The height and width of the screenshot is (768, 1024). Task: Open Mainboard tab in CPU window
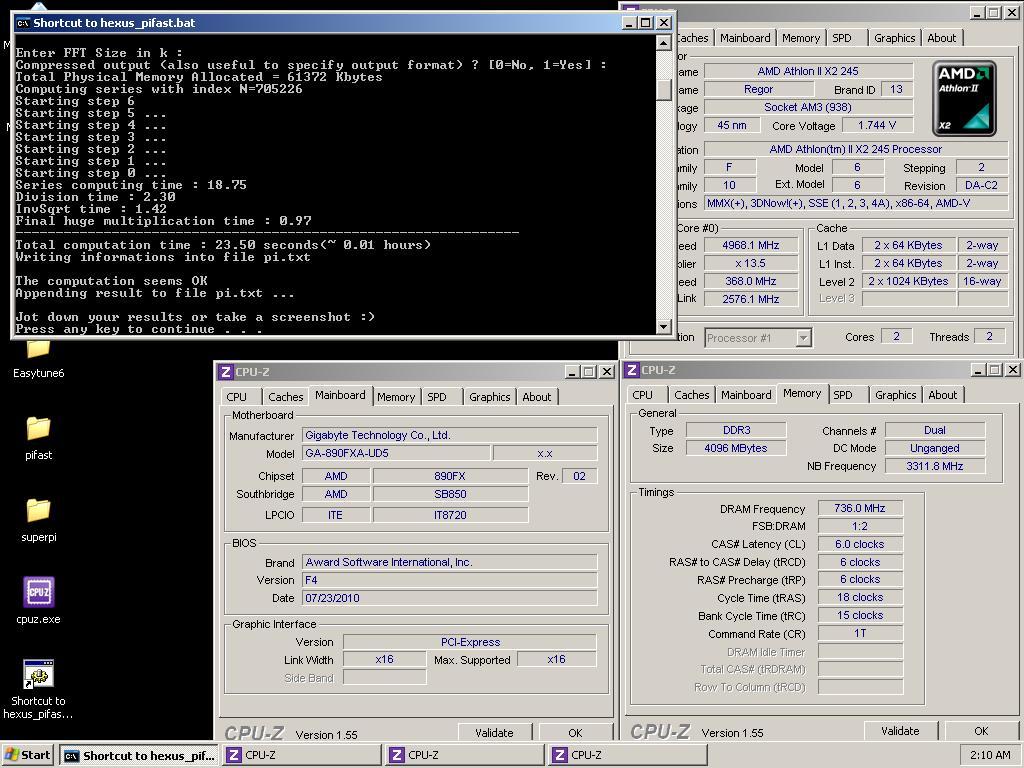[745, 38]
